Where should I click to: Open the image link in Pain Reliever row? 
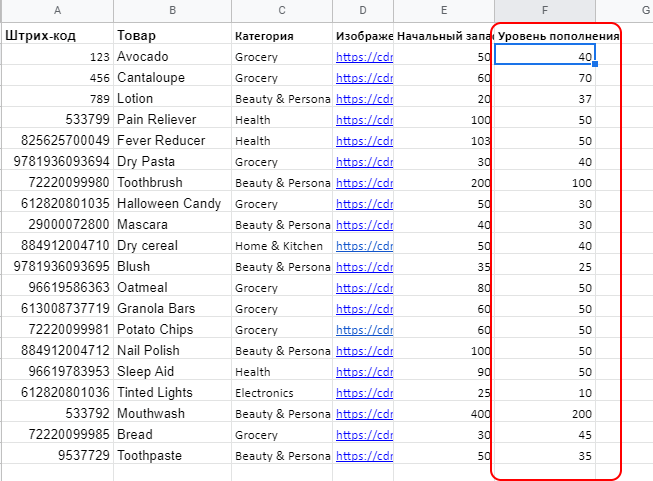pyautogui.click(x=364, y=120)
